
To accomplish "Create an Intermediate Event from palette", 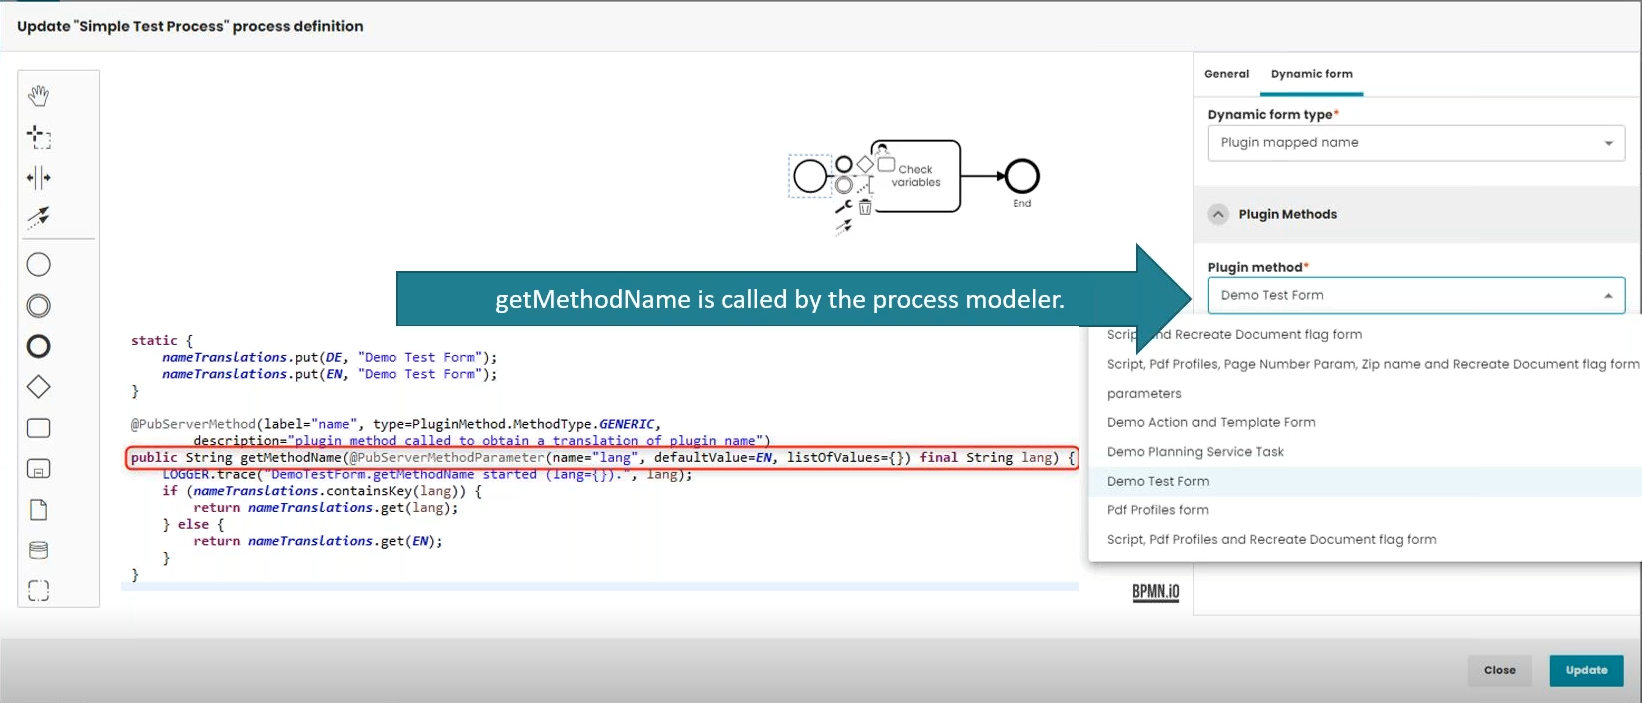I will click(x=38, y=306).
